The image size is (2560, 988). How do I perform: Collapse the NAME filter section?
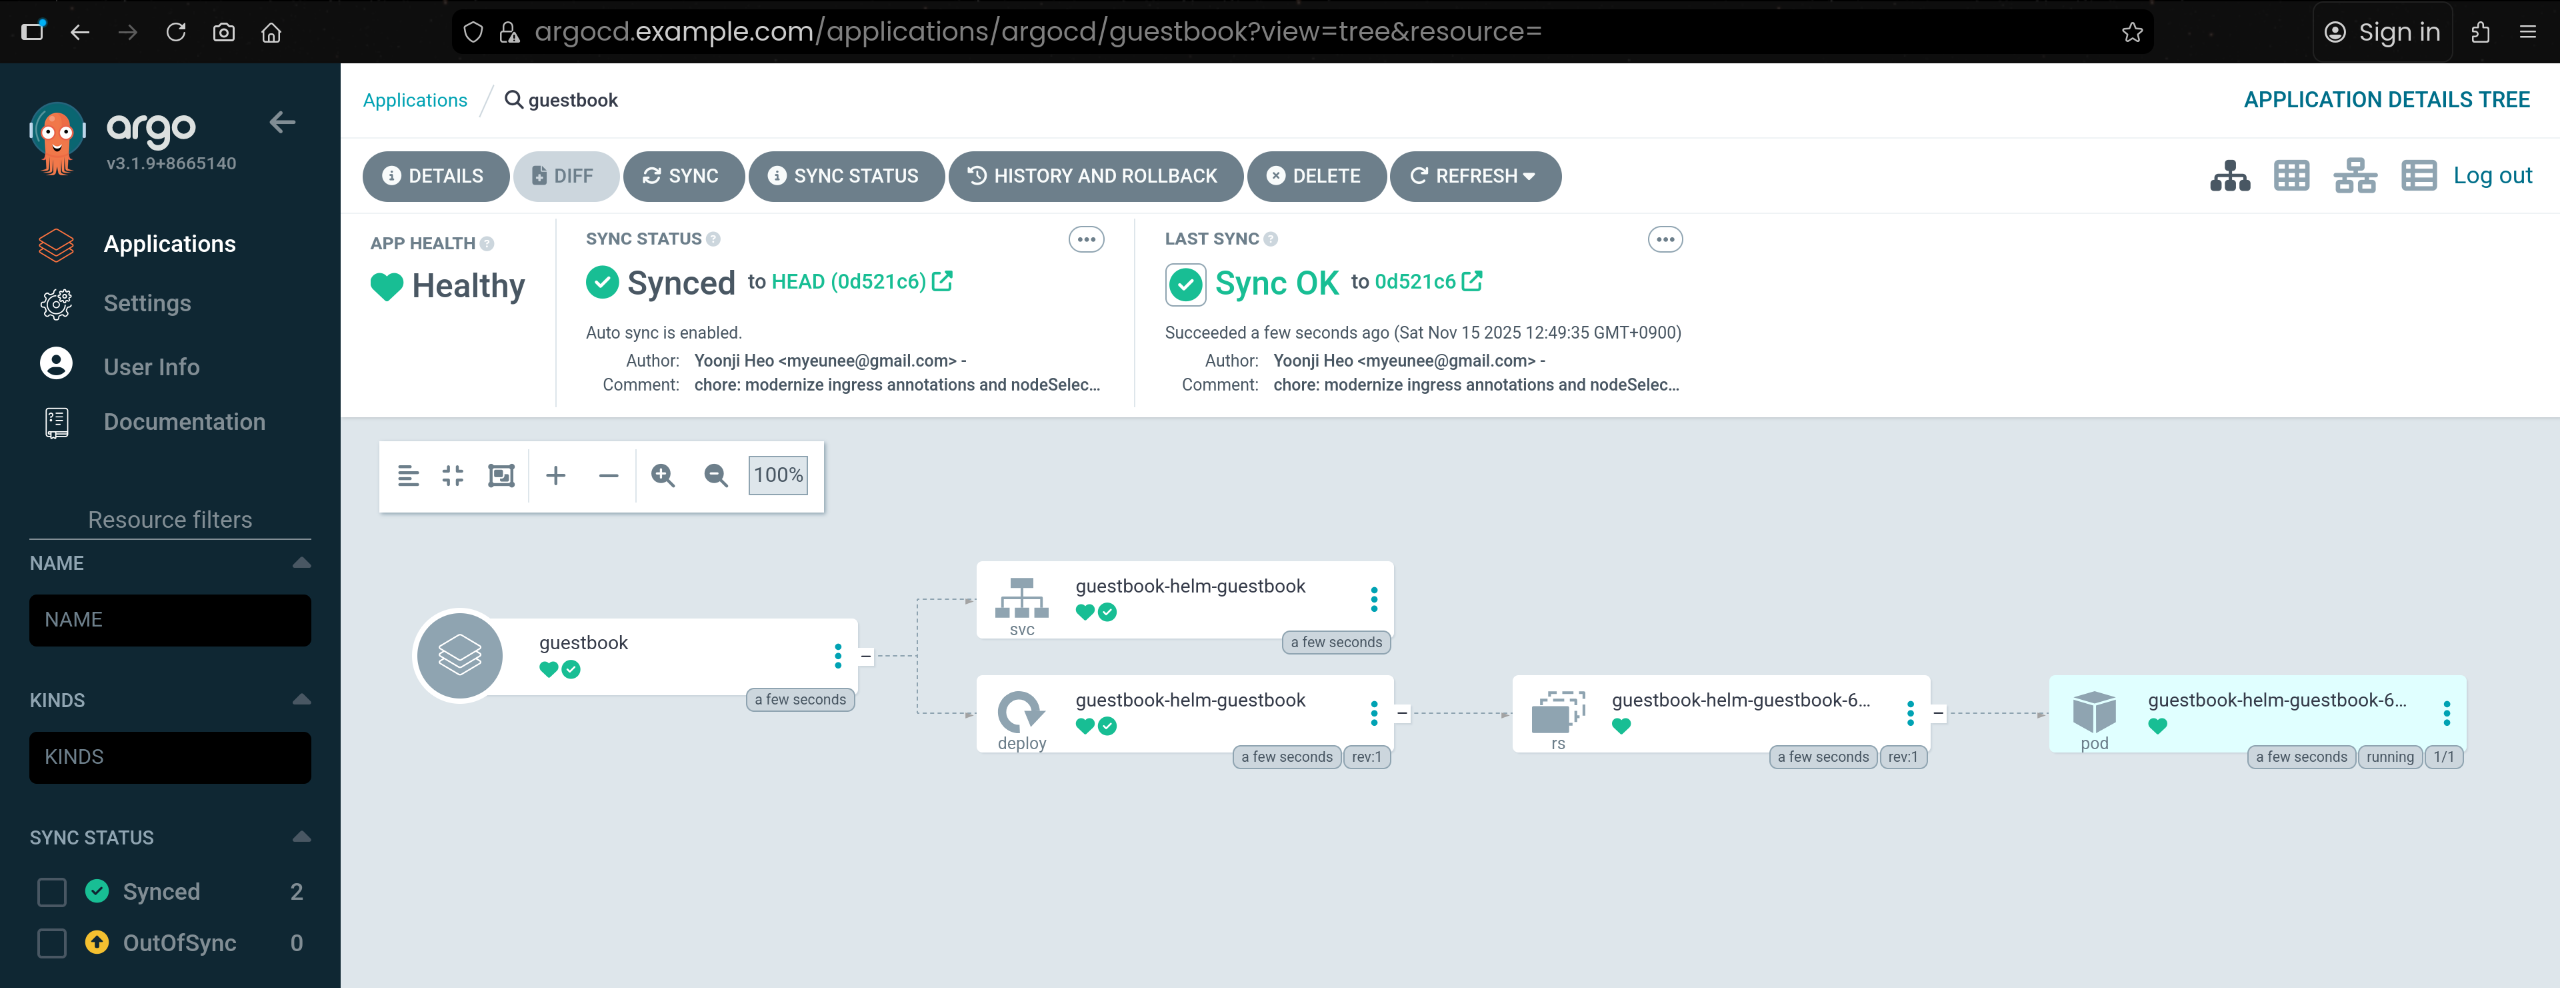pyautogui.click(x=301, y=563)
